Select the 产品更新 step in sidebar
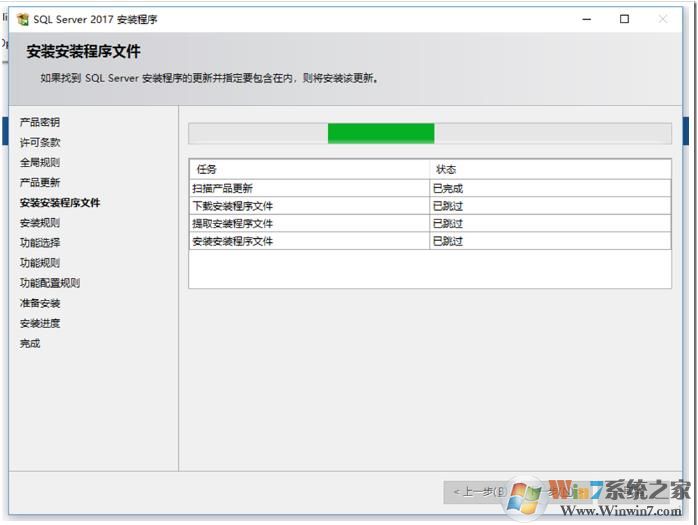The height and width of the screenshot is (525, 698). pos(40,183)
